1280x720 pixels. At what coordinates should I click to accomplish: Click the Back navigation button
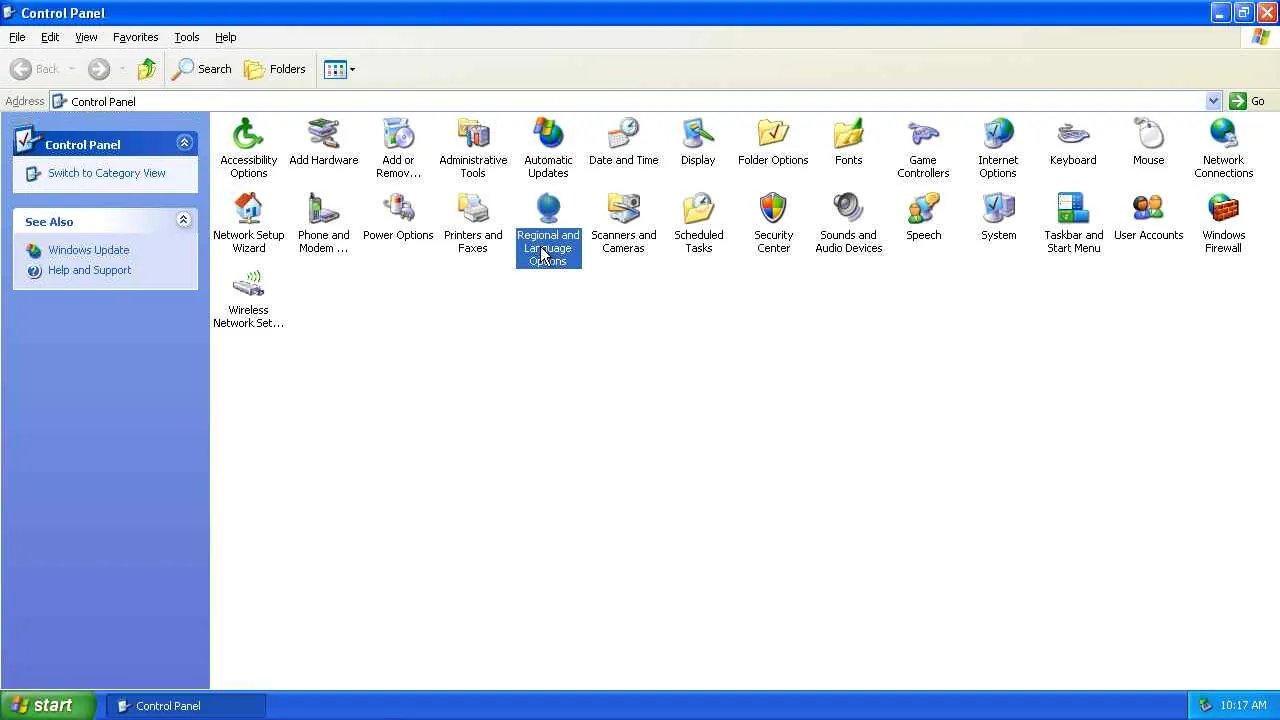tap(35, 69)
